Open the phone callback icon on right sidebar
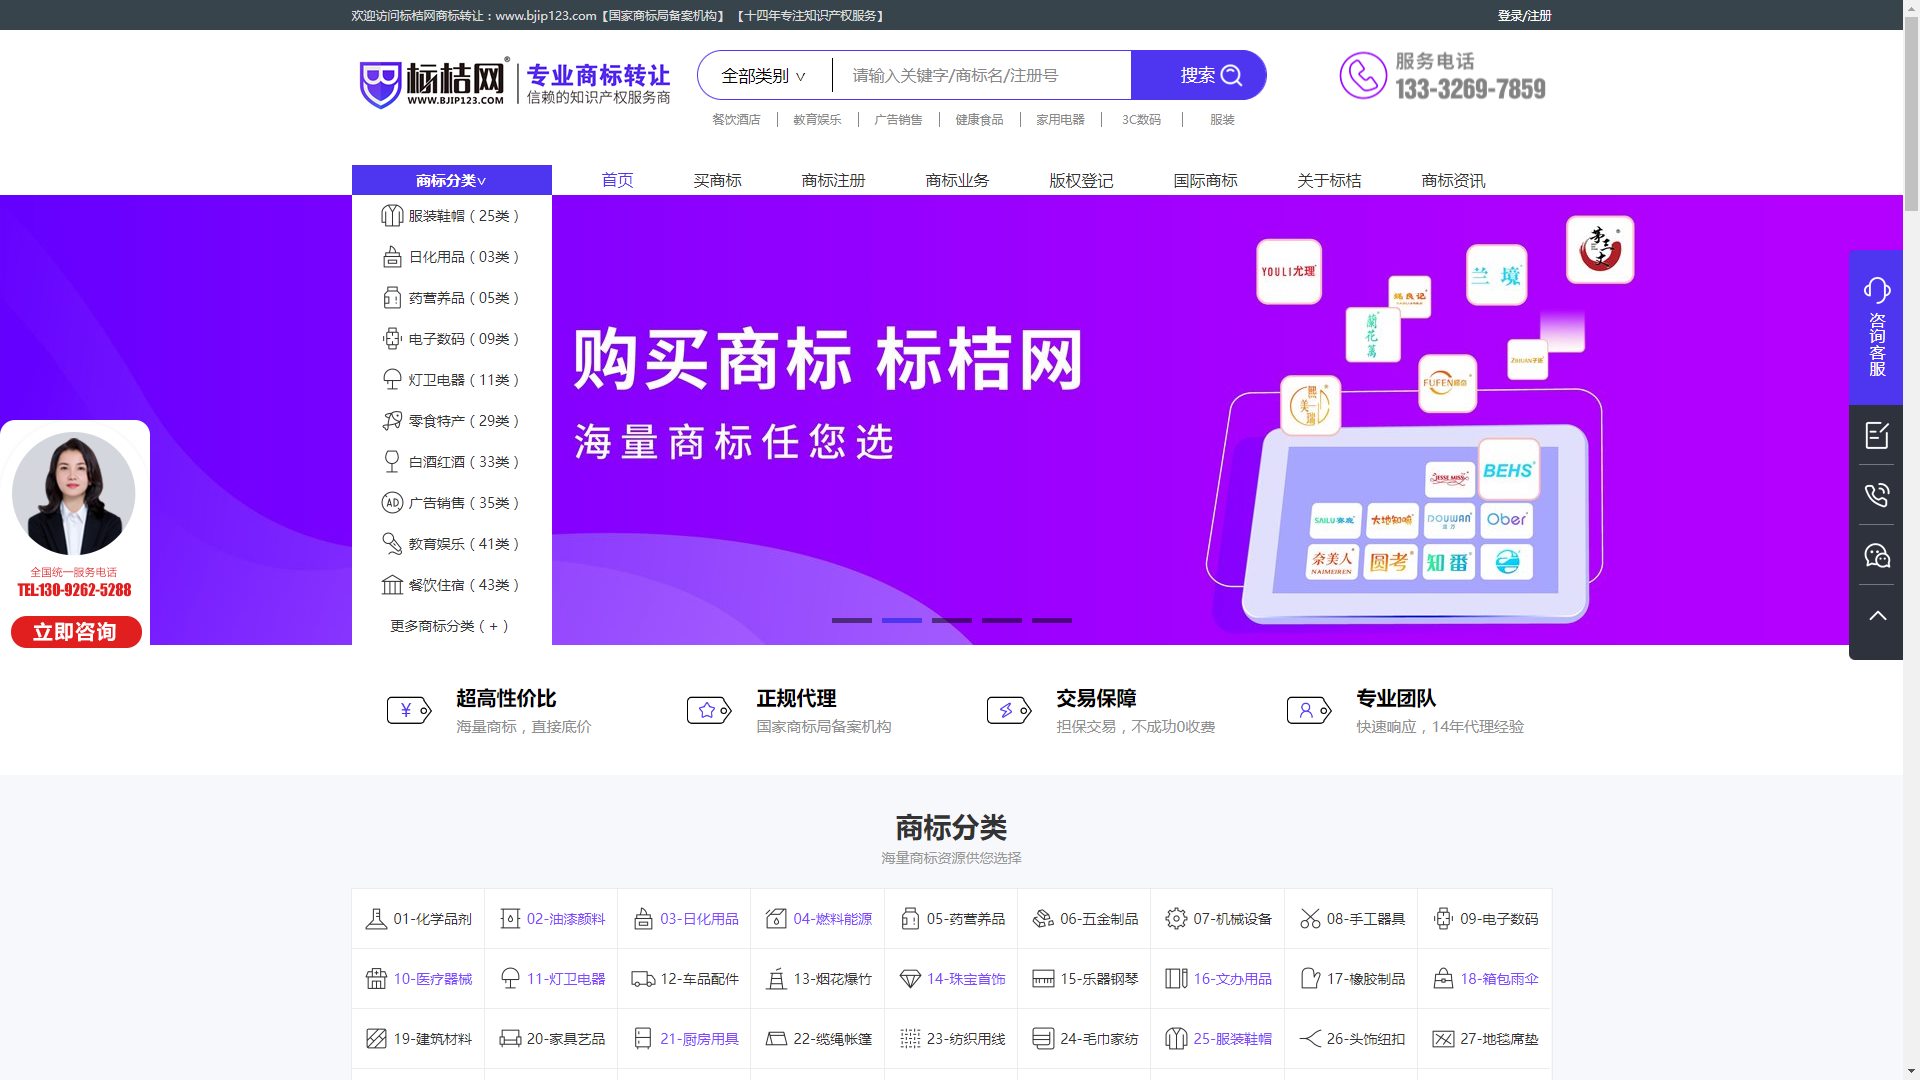The height and width of the screenshot is (1080, 1920). tap(1877, 494)
